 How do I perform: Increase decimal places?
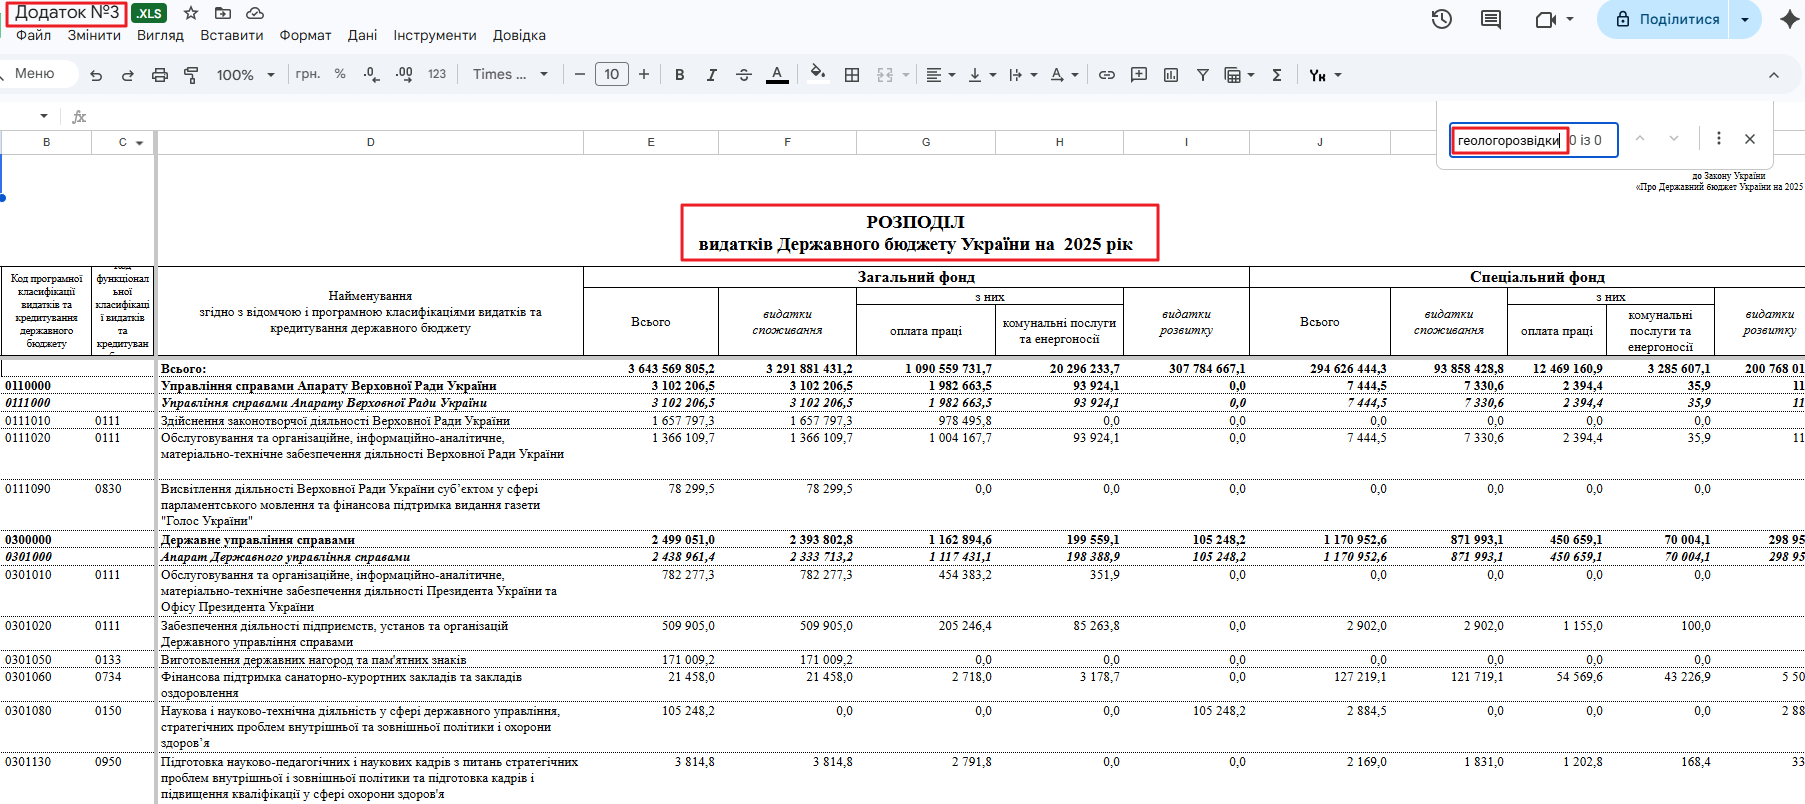click(404, 74)
